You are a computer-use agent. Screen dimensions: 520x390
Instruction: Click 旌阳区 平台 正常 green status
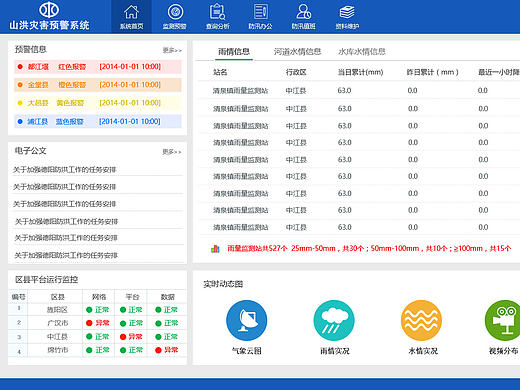[131, 310]
